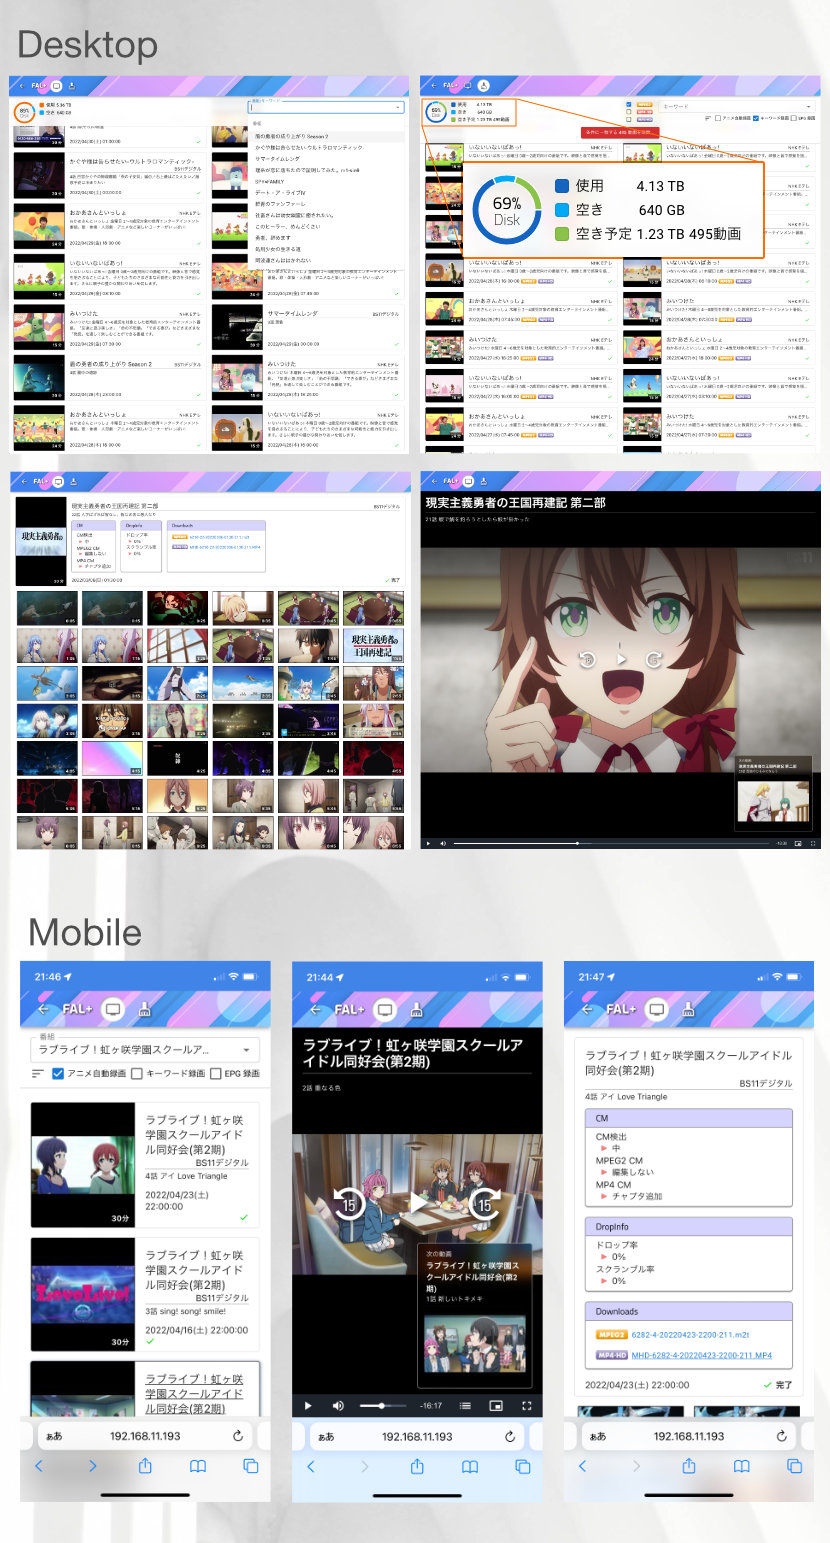Screen dimensions: 830x1543
Task: Enable the キーワード録画 checkbox
Action: point(137,1072)
